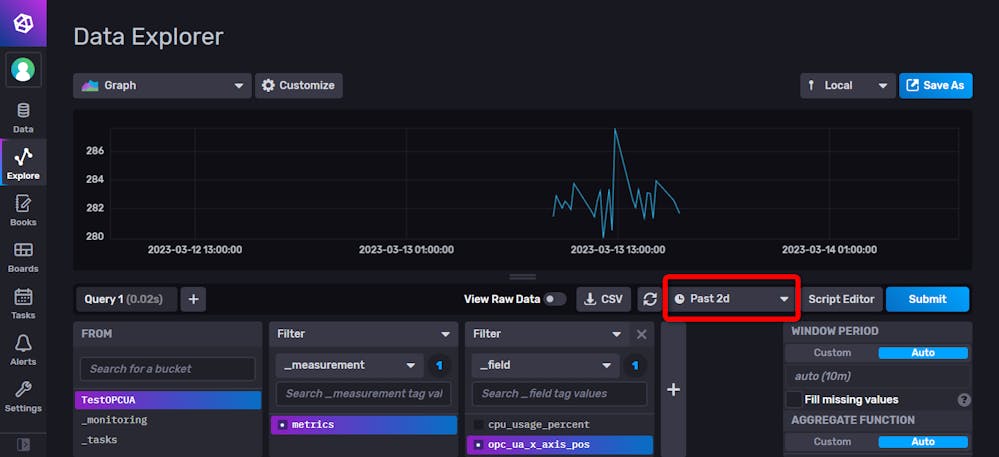The image size is (999, 457).
Task: Click the refresh query icon
Action: 650,299
